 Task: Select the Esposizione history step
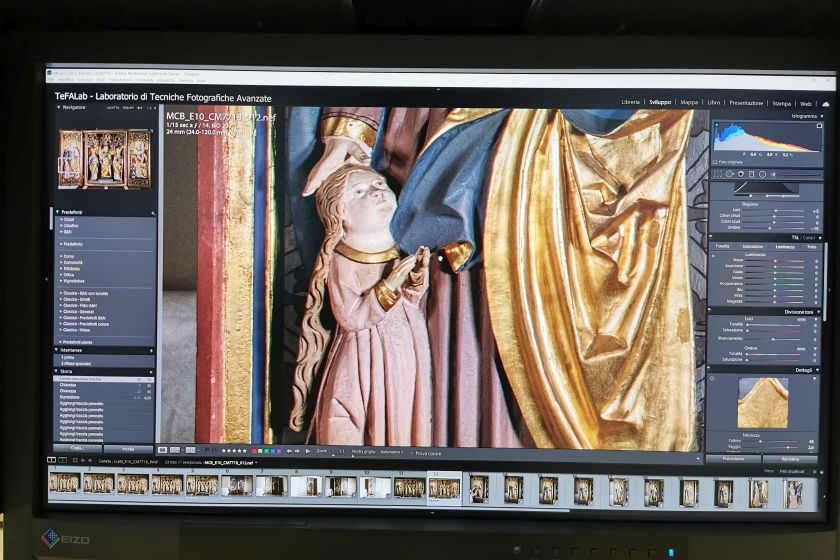[104, 397]
